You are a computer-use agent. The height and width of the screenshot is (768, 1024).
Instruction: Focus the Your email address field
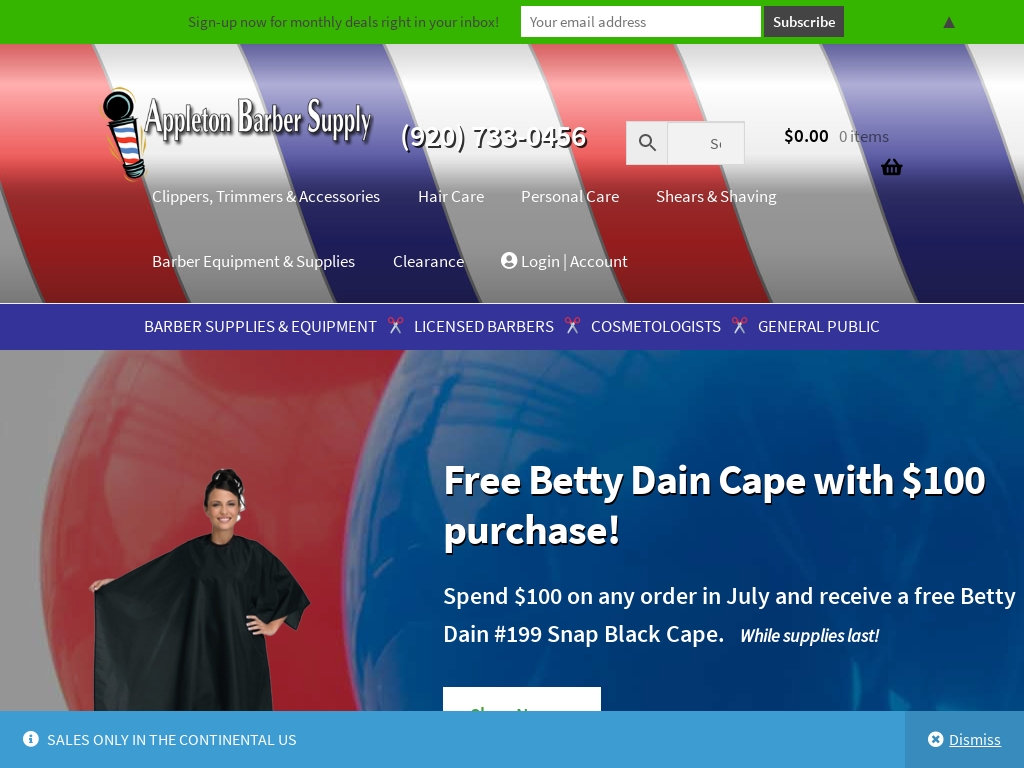[x=641, y=22]
